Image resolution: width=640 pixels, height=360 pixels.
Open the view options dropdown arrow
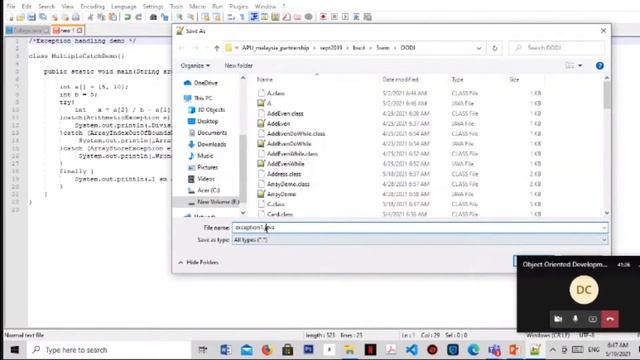point(580,66)
